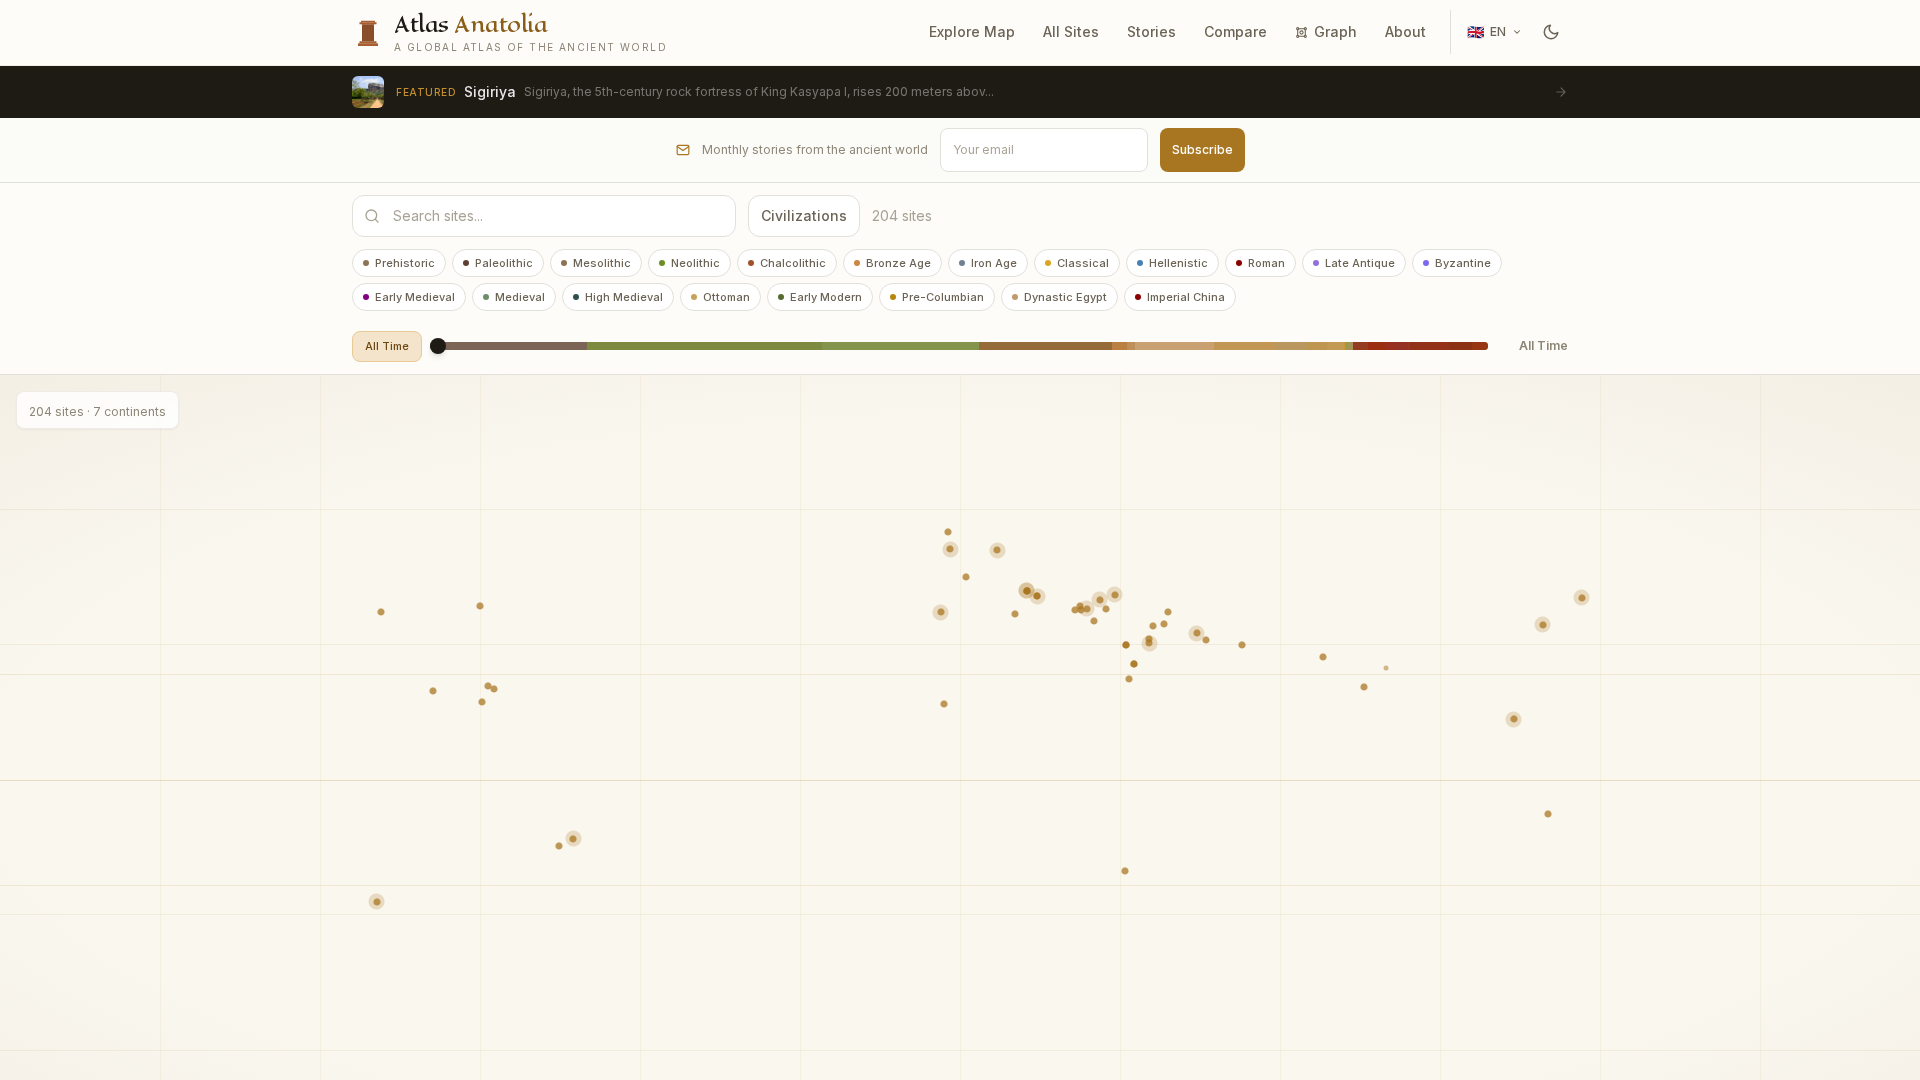Click the UK flag language icon
This screenshot has width=1920, height=1080.
(x=1475, y=32)
